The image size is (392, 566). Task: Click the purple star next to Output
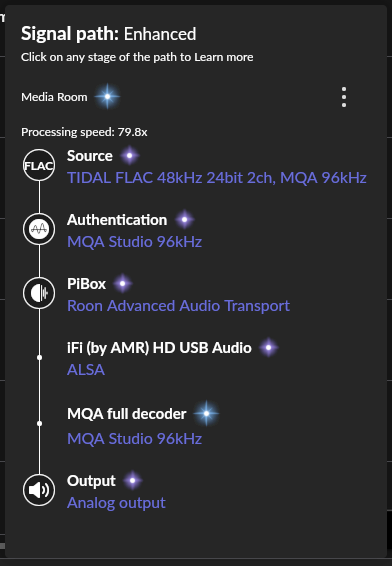[132, 480]
